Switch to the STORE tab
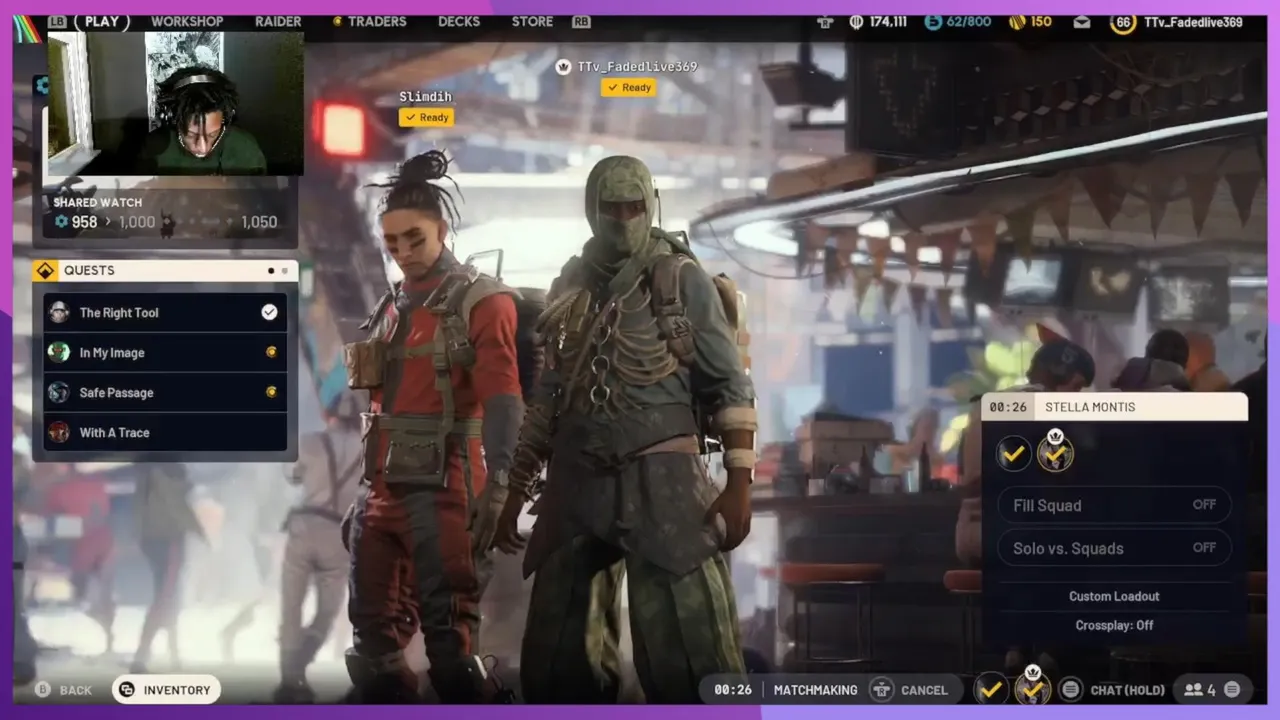 [532, 21]
